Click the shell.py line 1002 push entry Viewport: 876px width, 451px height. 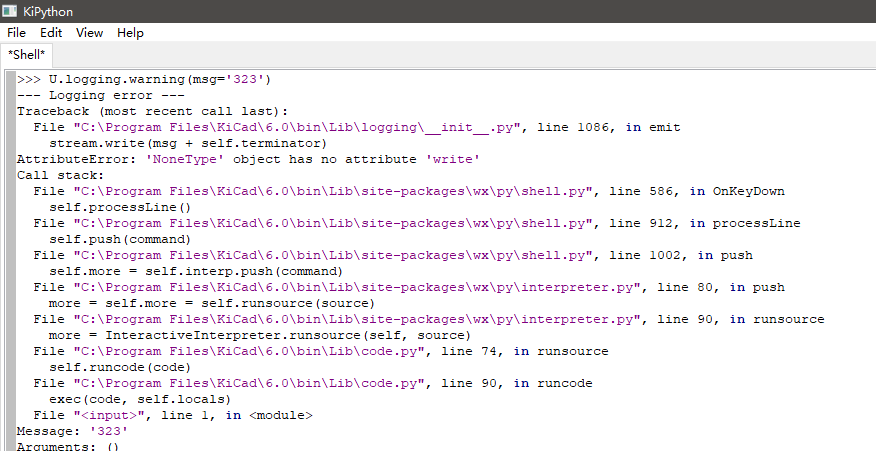click(x=393, y=255)
